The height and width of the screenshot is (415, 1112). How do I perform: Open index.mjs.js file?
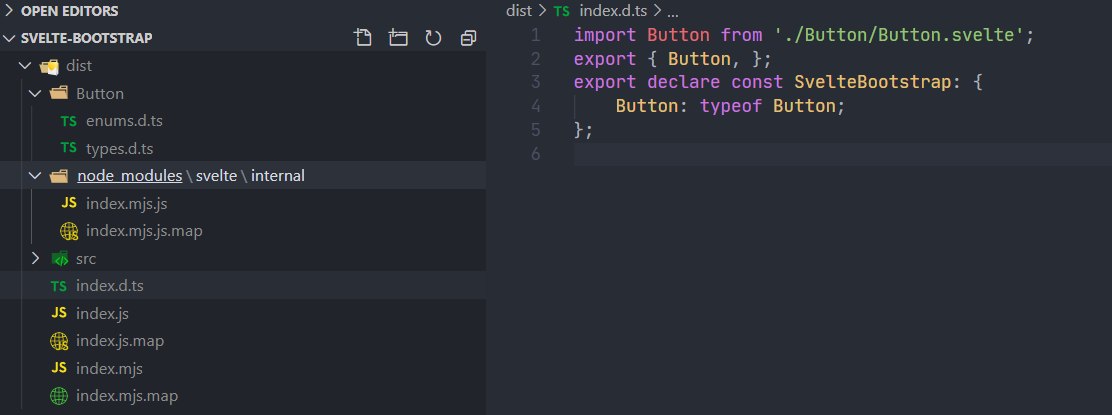[126, 204]
